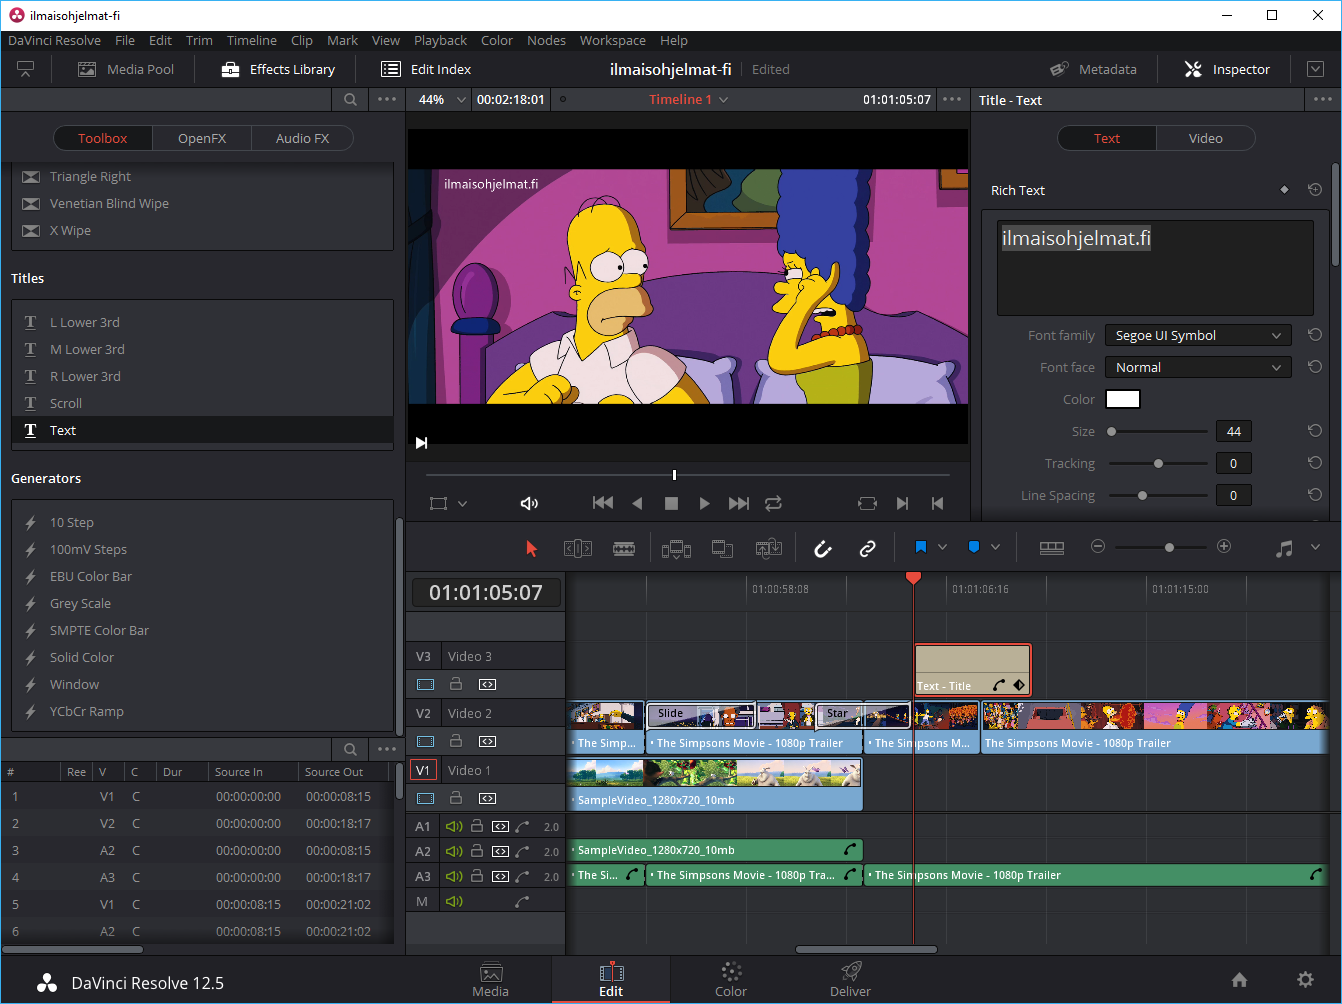Open the Workspace menu
Viewport: 1342px width, 1004px height.
pos(612,40)
